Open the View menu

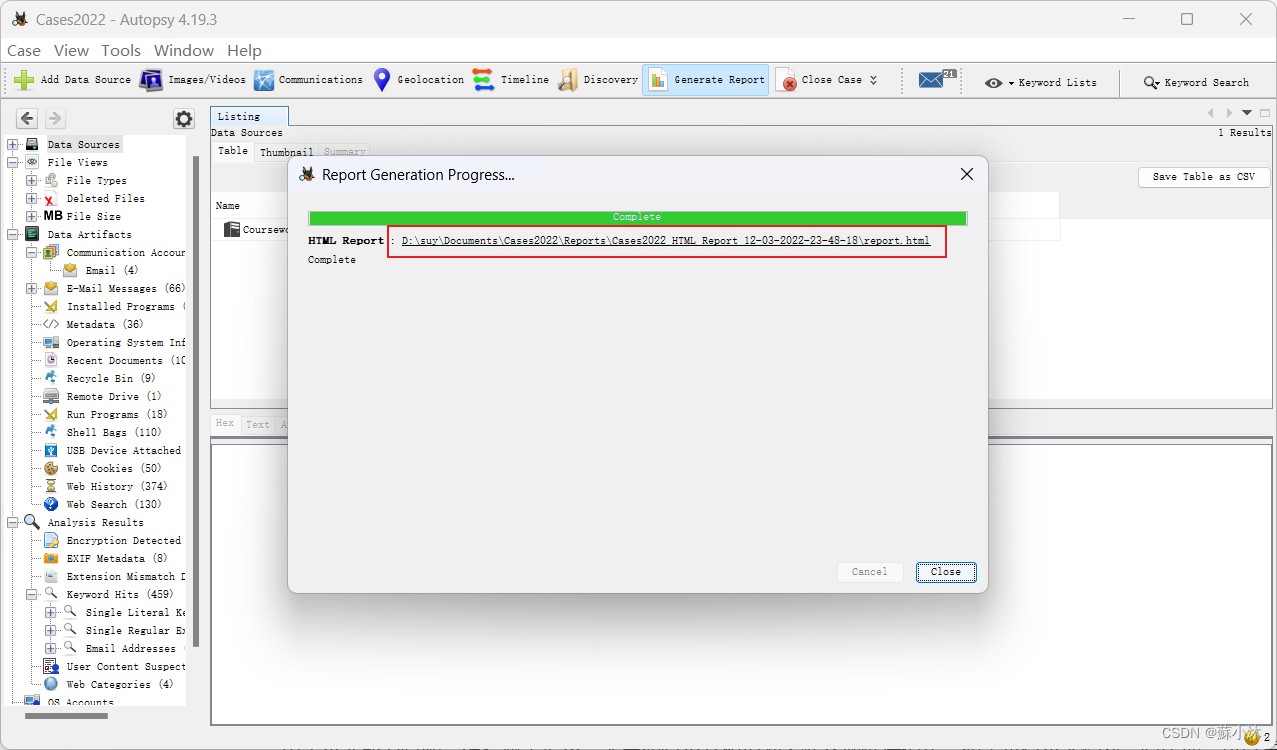tap(71, 50)
